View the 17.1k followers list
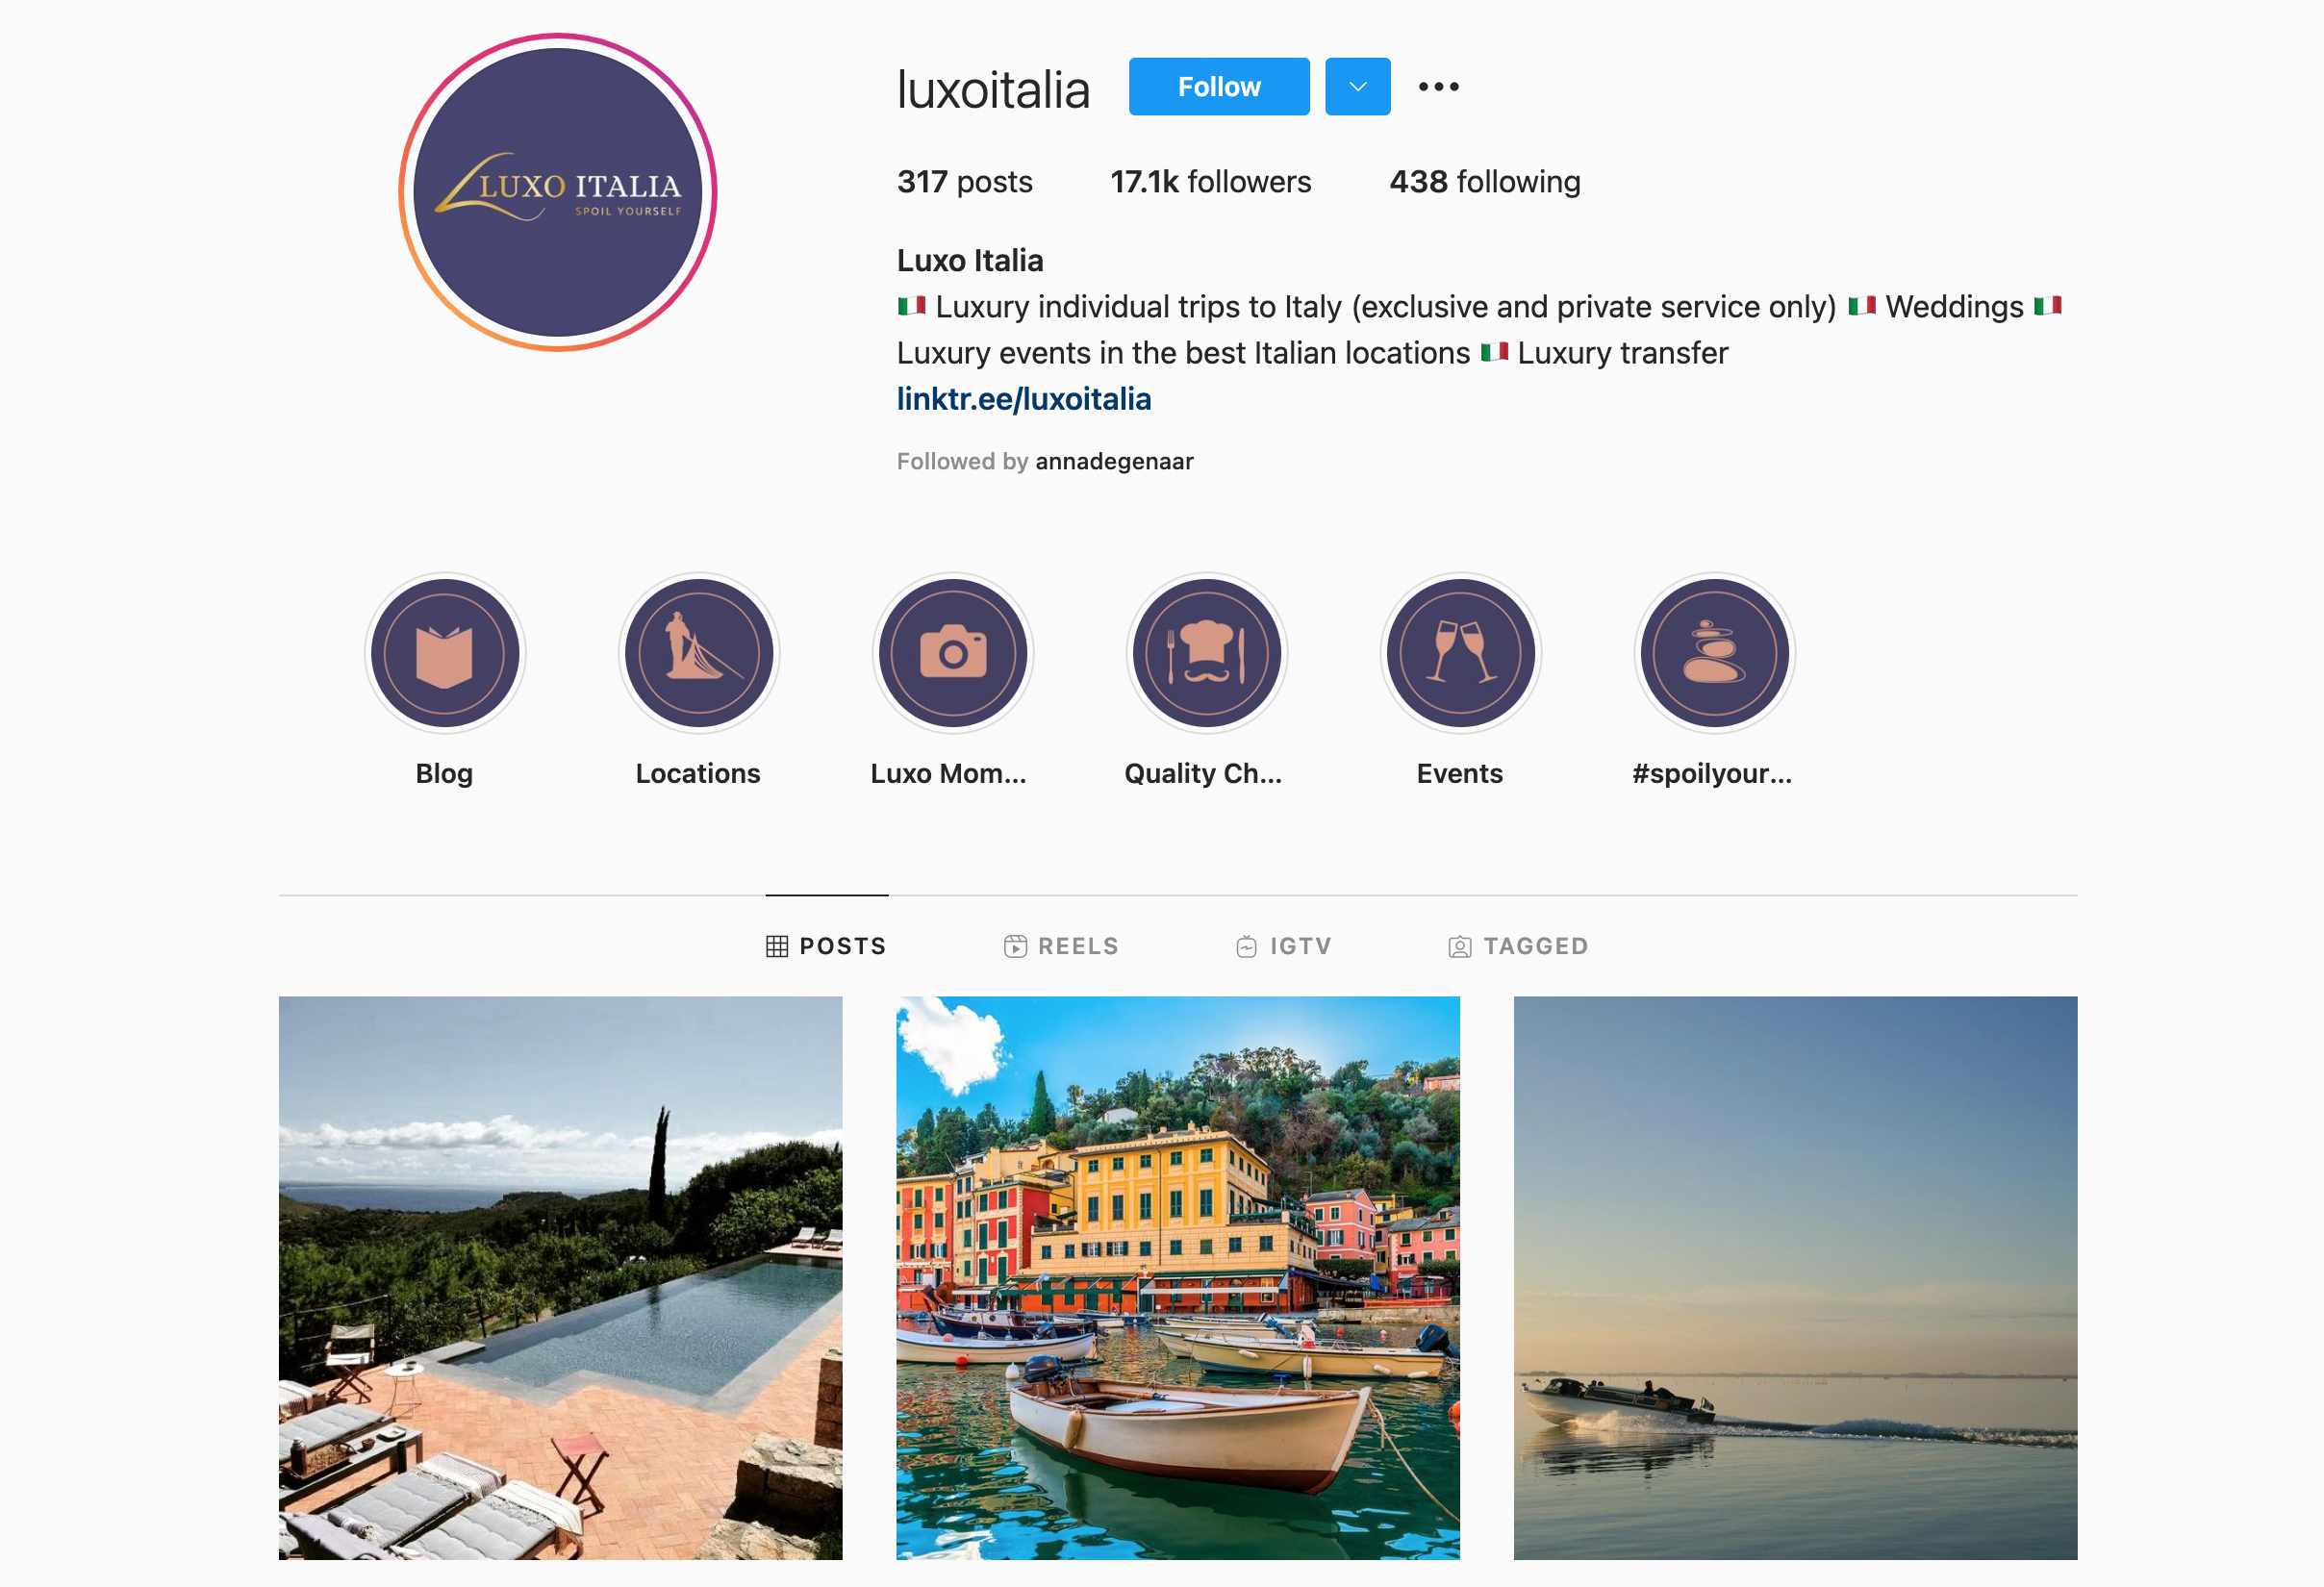This screenshot has height=1587, width=2324. click(x=1210, y=182)
